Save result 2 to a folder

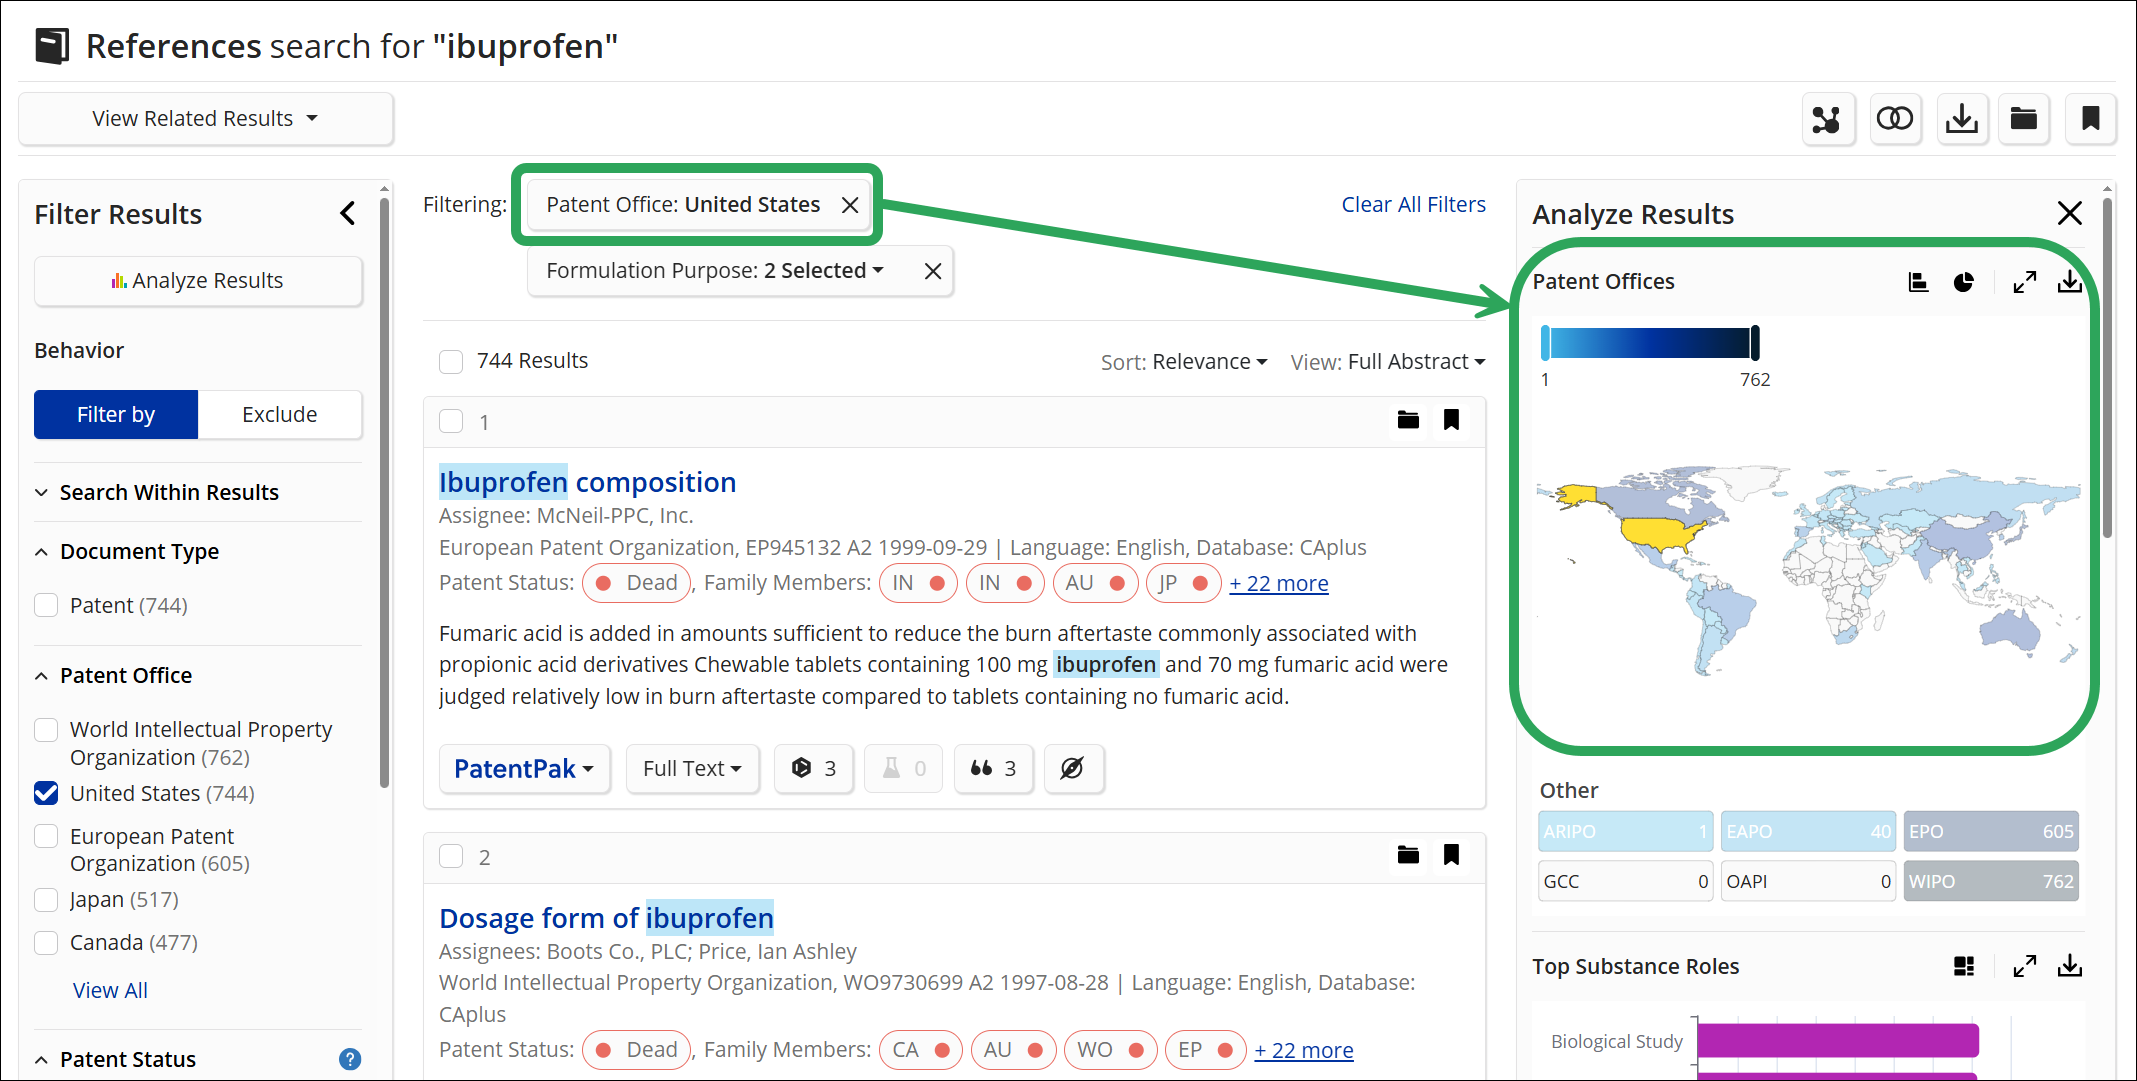point(1408,855)
